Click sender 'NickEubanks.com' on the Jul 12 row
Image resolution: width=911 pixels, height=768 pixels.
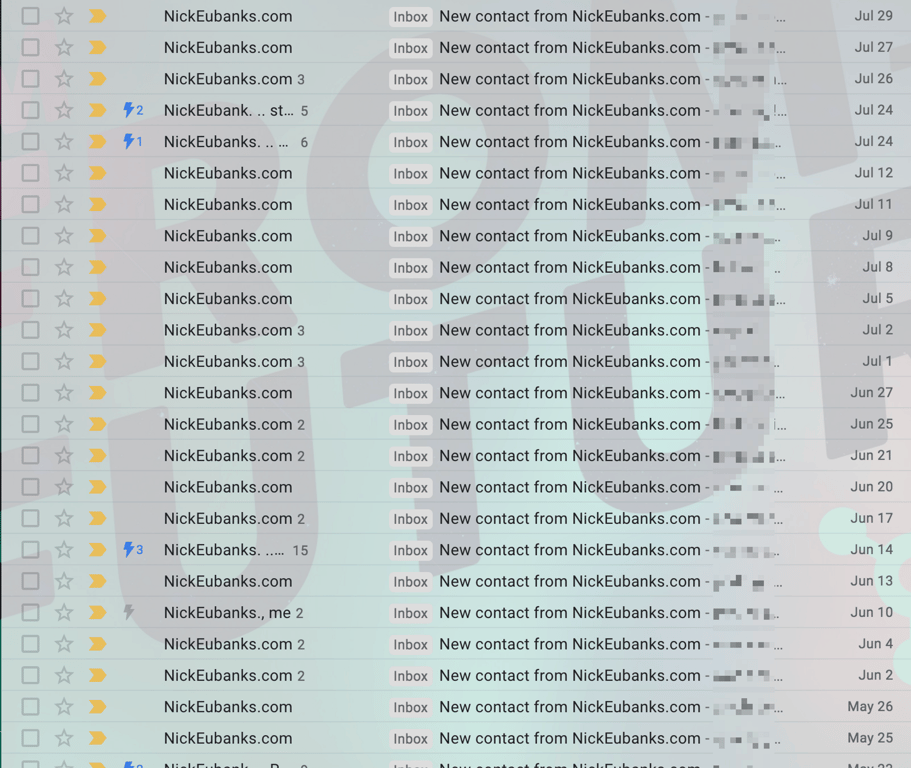(x=228, y=173)
